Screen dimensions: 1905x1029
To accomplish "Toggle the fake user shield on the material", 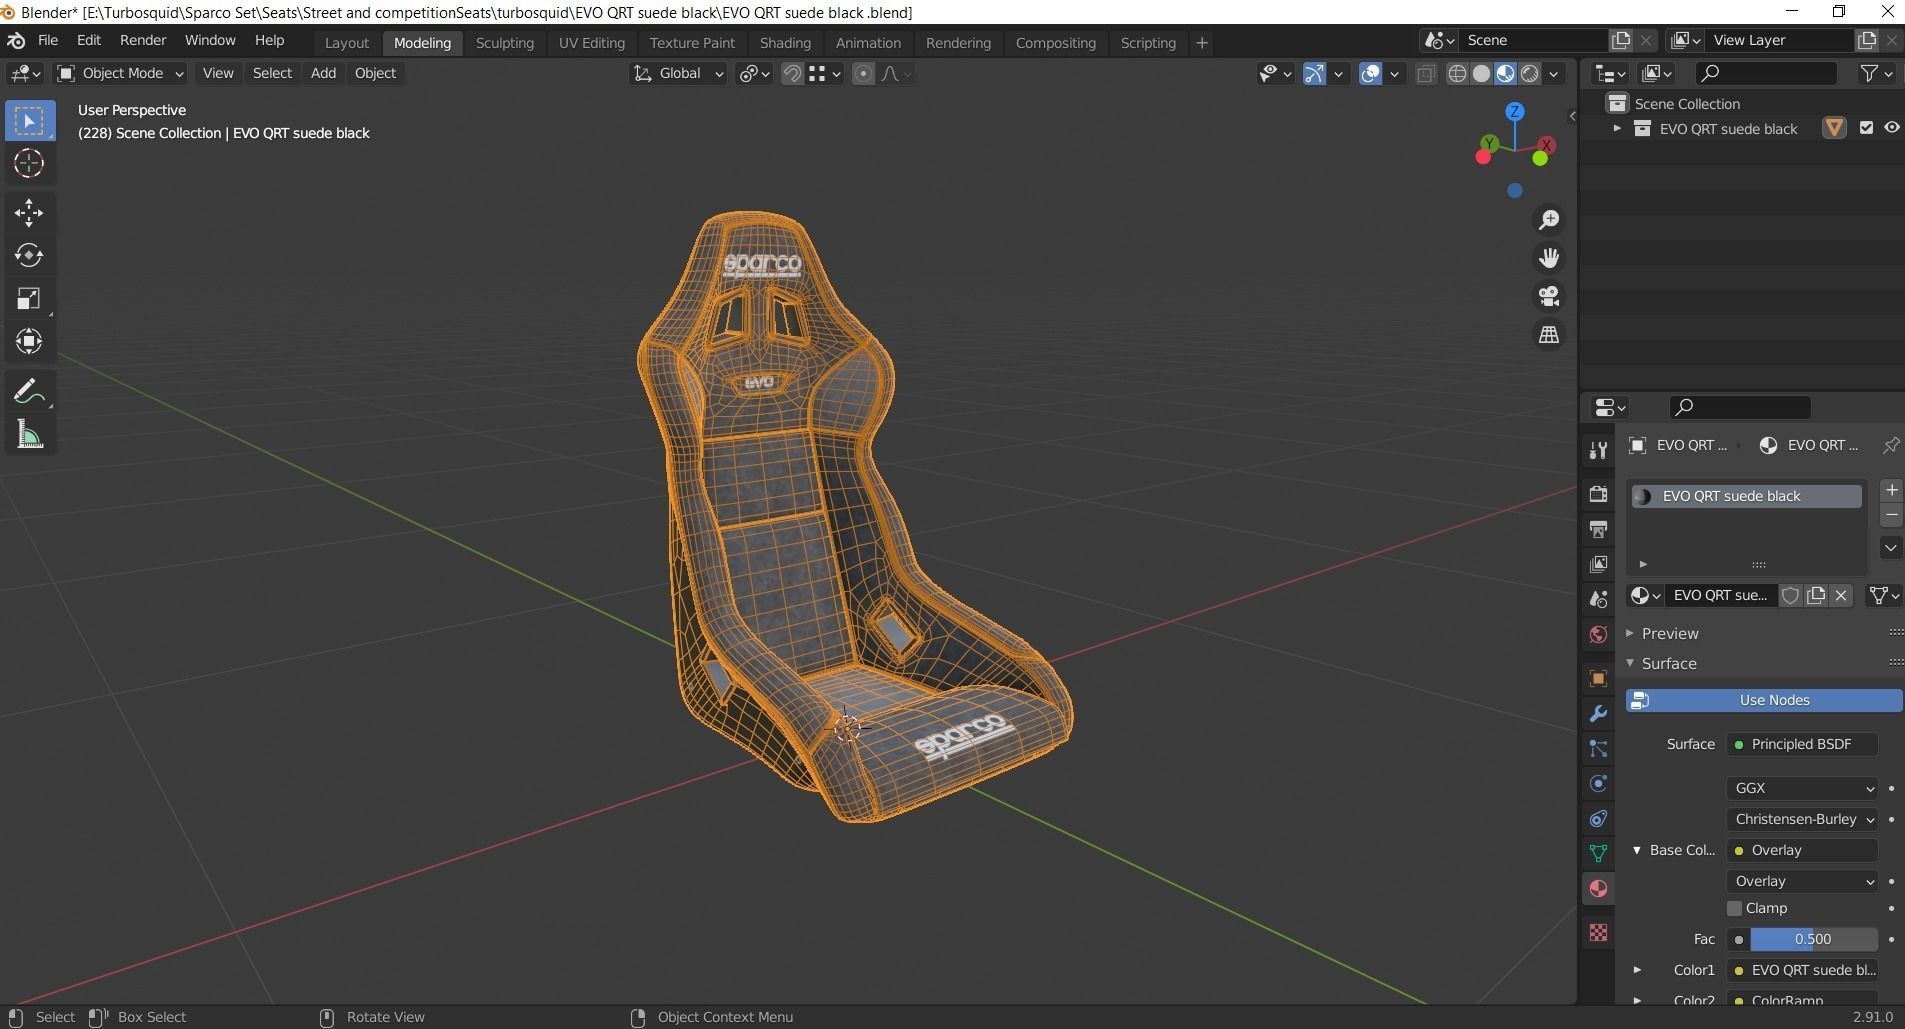I will pos(1791,595).
